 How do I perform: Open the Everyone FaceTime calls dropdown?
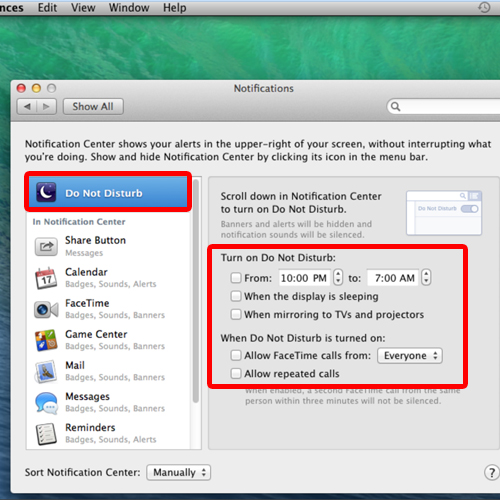410,356
